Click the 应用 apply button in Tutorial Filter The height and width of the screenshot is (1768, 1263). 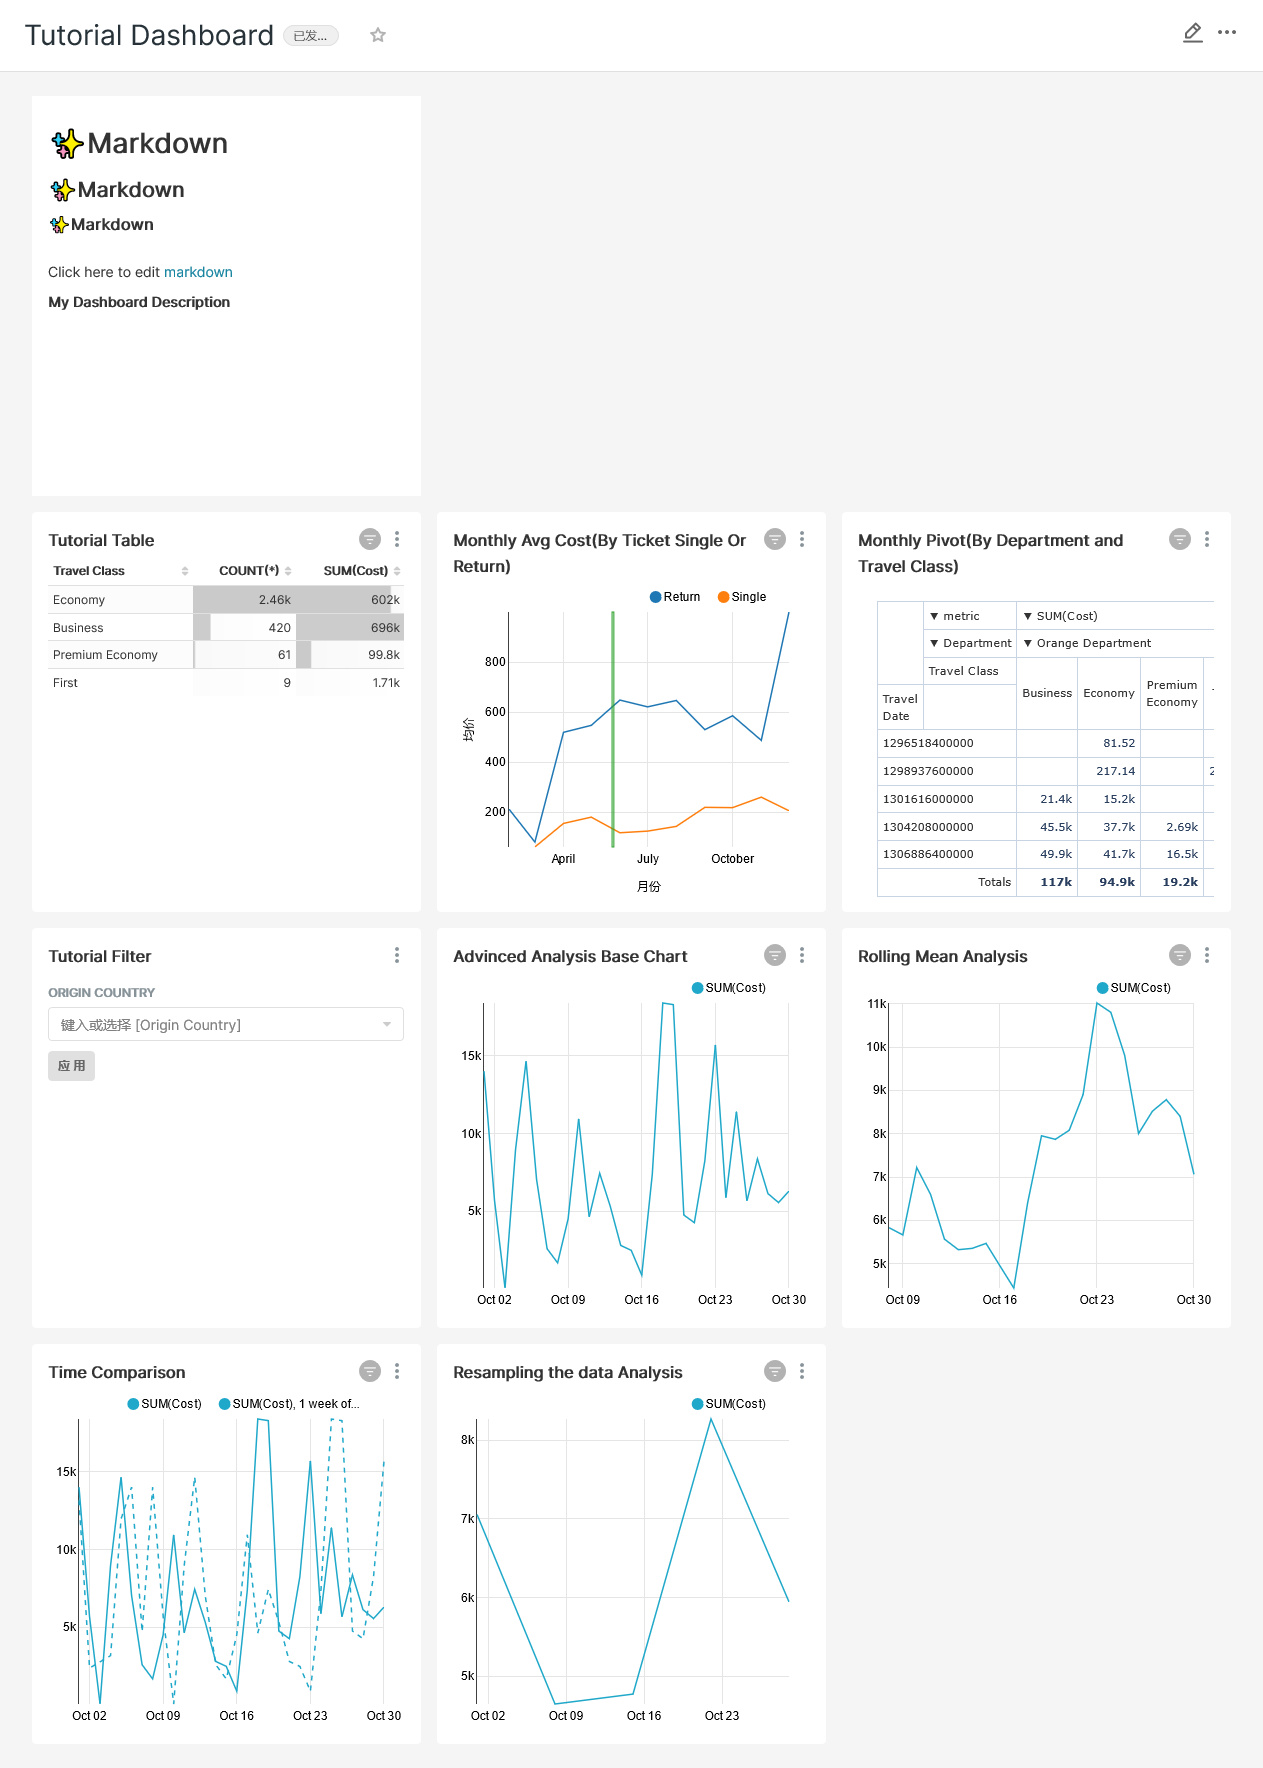(x=71, y=1066)
